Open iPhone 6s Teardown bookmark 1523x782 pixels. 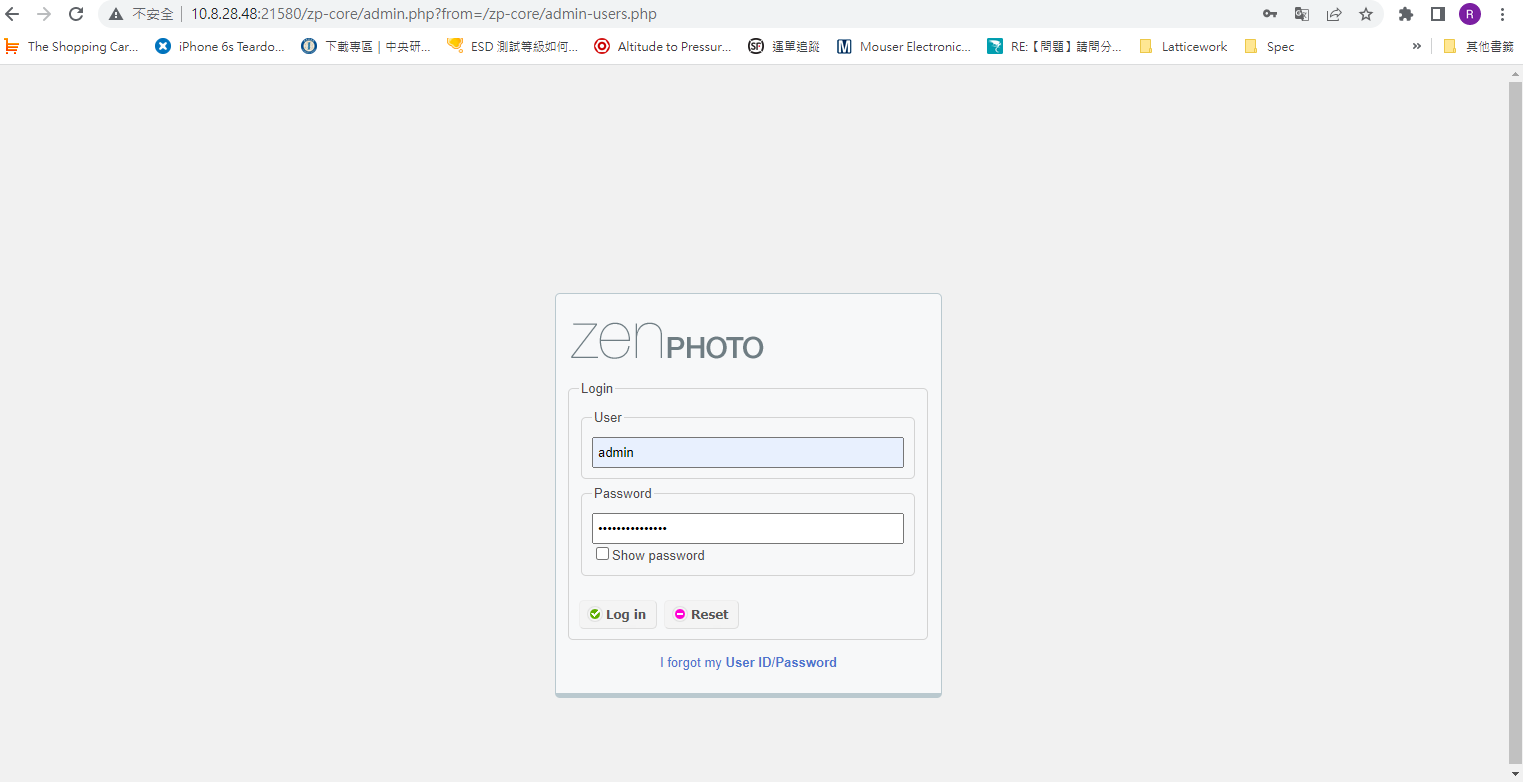[220, 46]
